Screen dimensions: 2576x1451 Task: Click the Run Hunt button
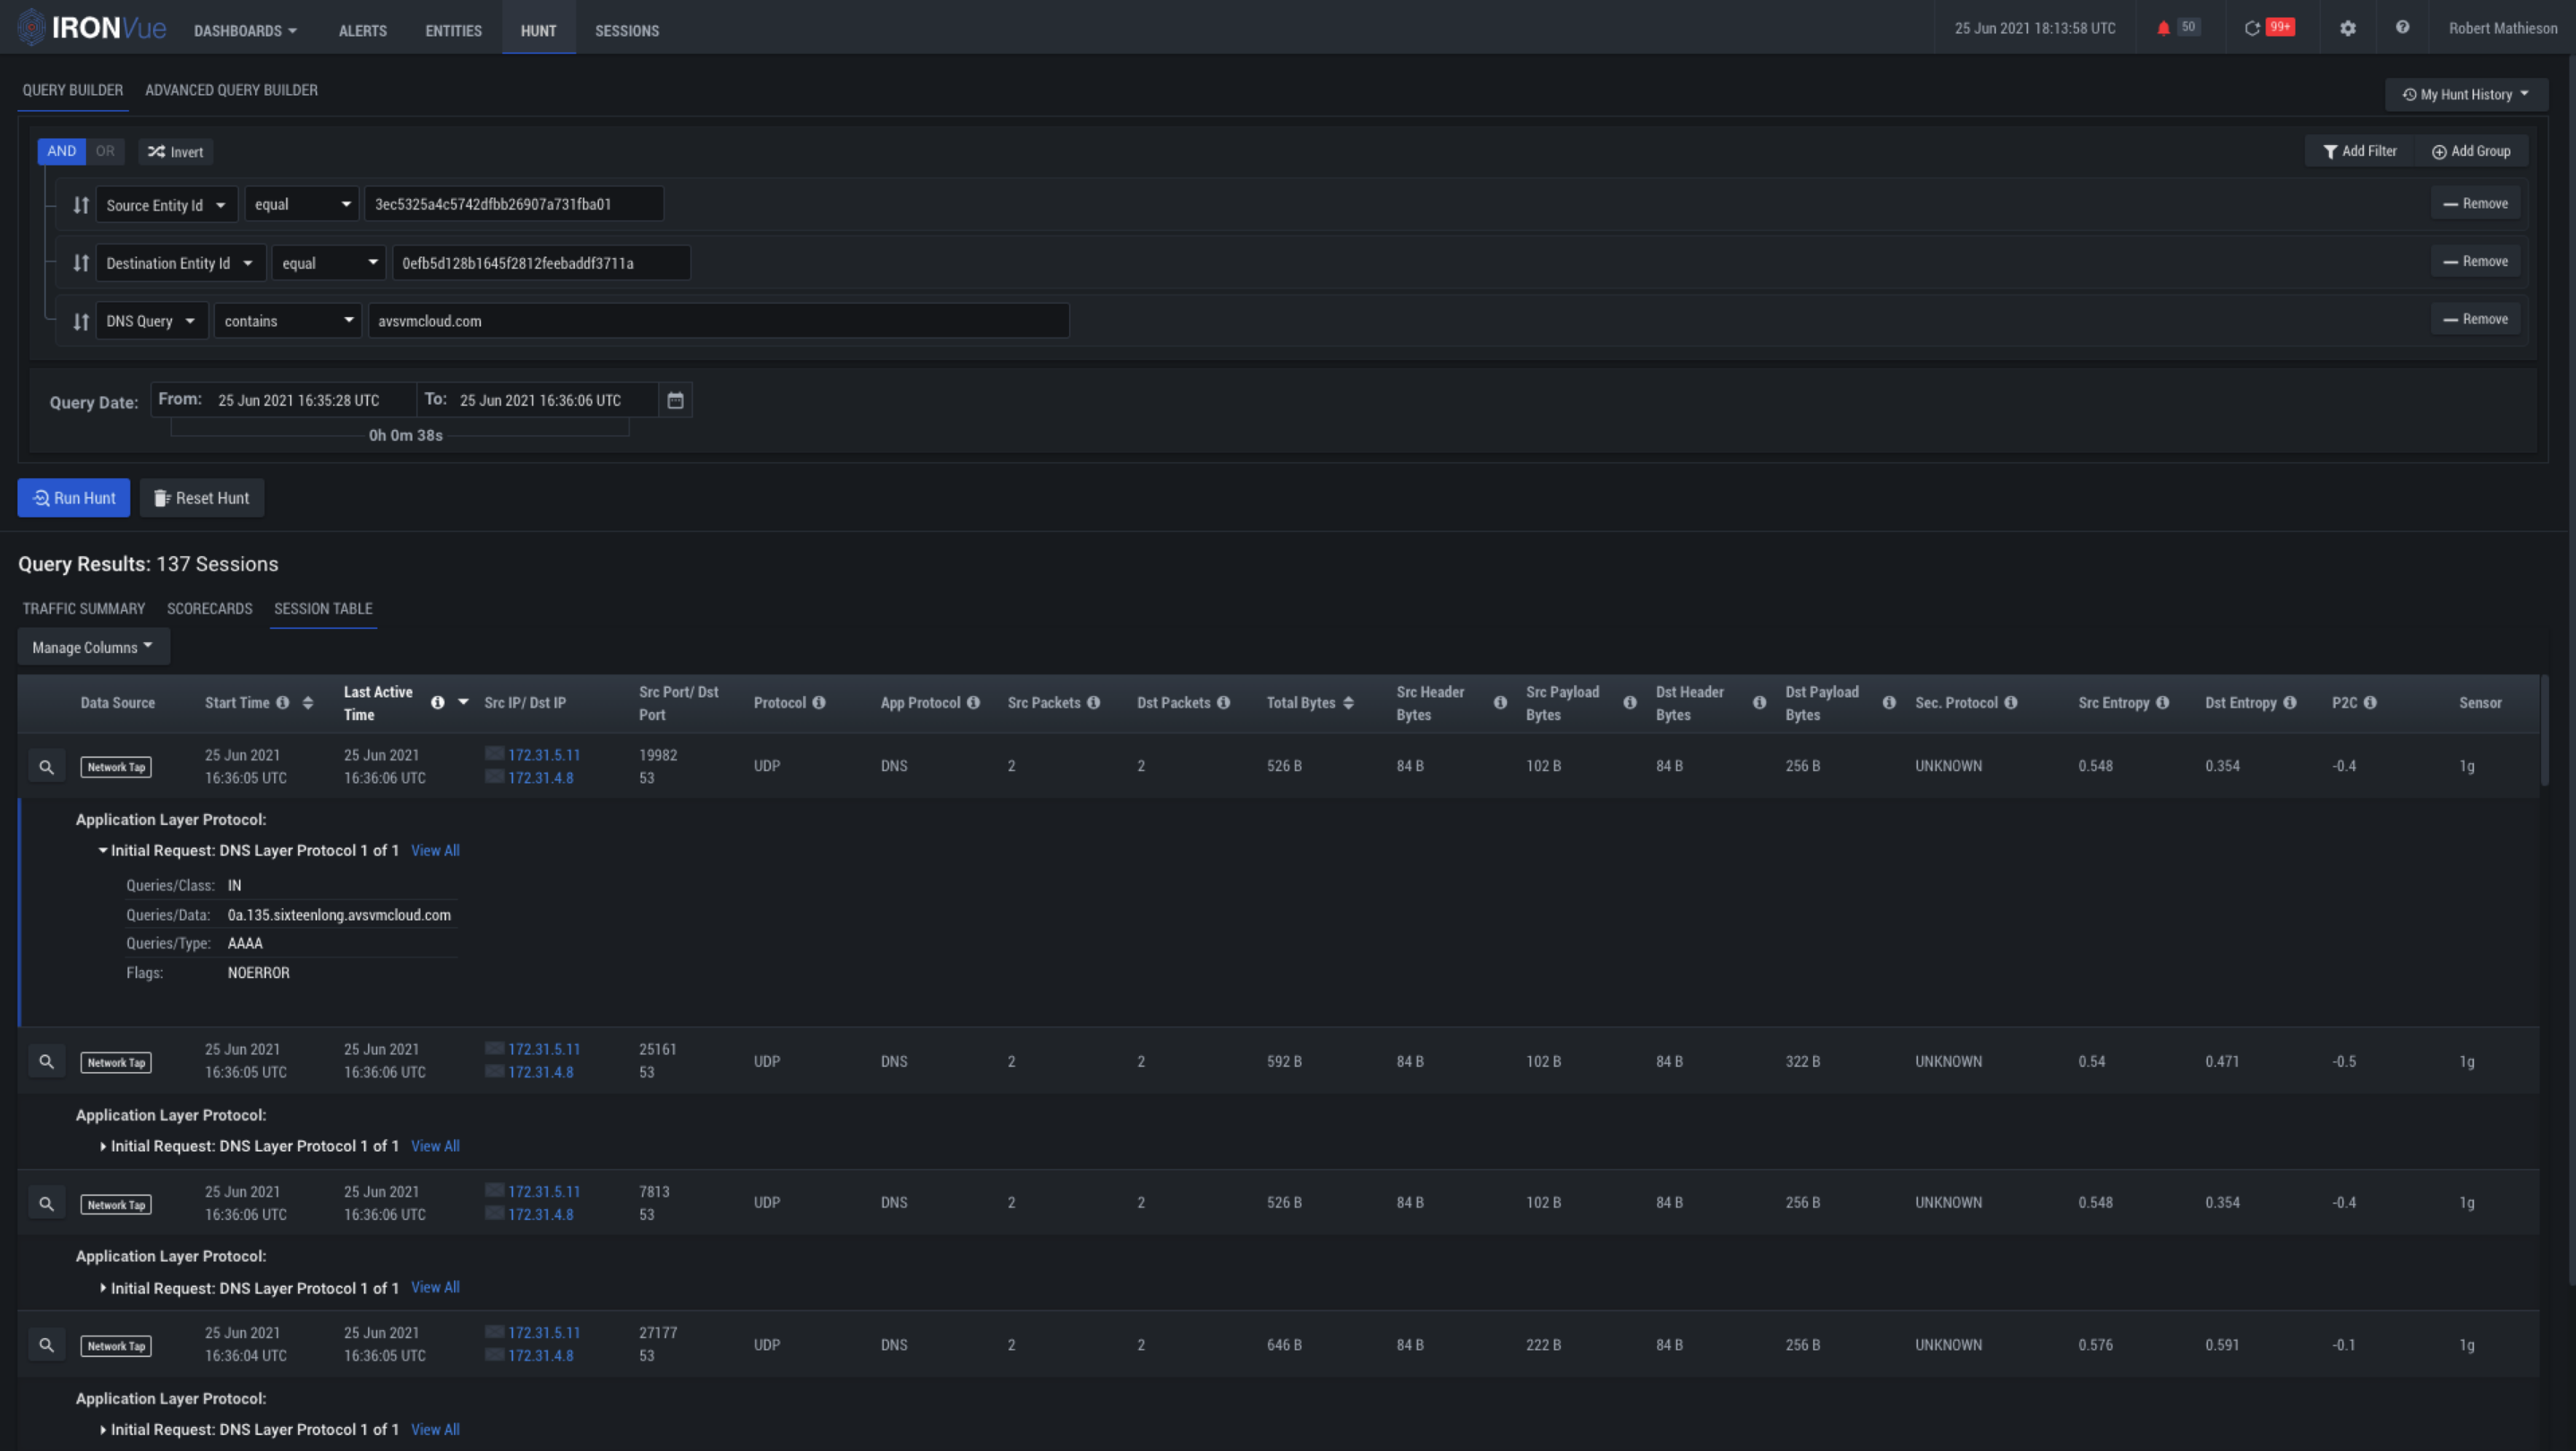(x=74, y=498)
